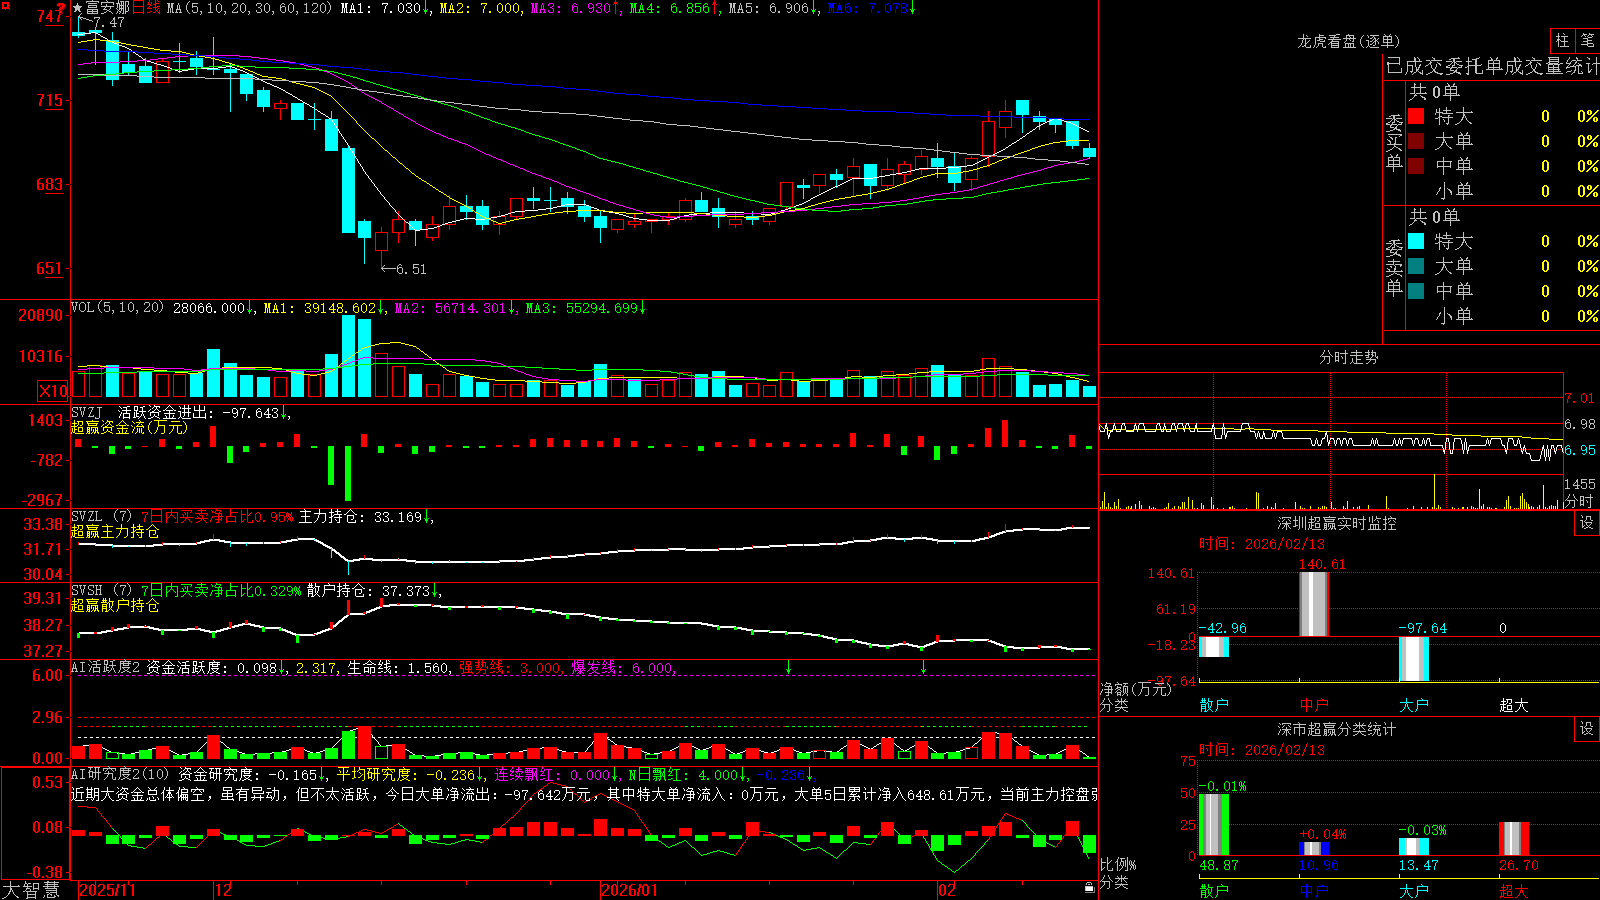Open settings 设 for 深圳超赢实时监控

[x=1587, y=523]
